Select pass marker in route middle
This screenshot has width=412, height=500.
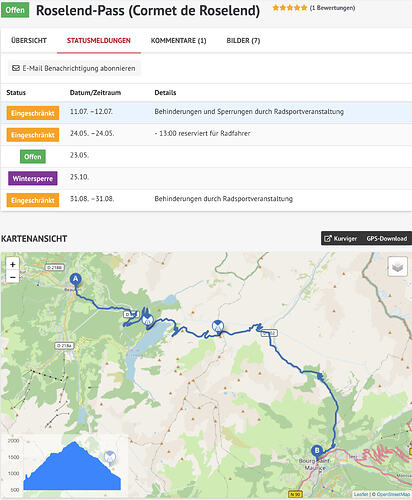[x=218, y=326]
